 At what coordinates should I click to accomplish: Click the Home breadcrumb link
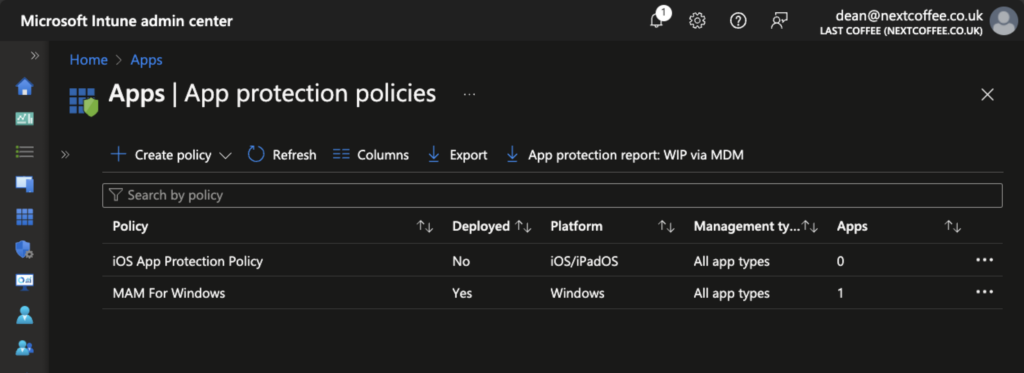pos(88,60)
